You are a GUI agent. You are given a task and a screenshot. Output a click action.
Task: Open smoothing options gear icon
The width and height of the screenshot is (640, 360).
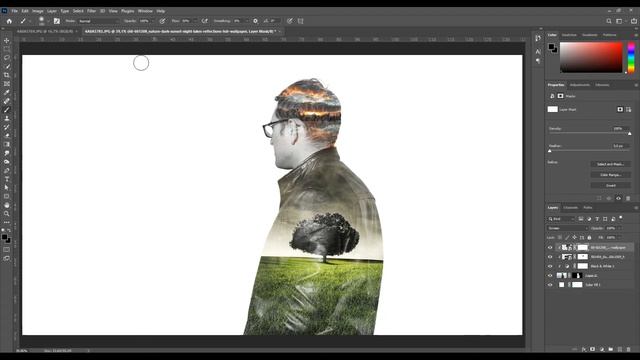(256, 21)
